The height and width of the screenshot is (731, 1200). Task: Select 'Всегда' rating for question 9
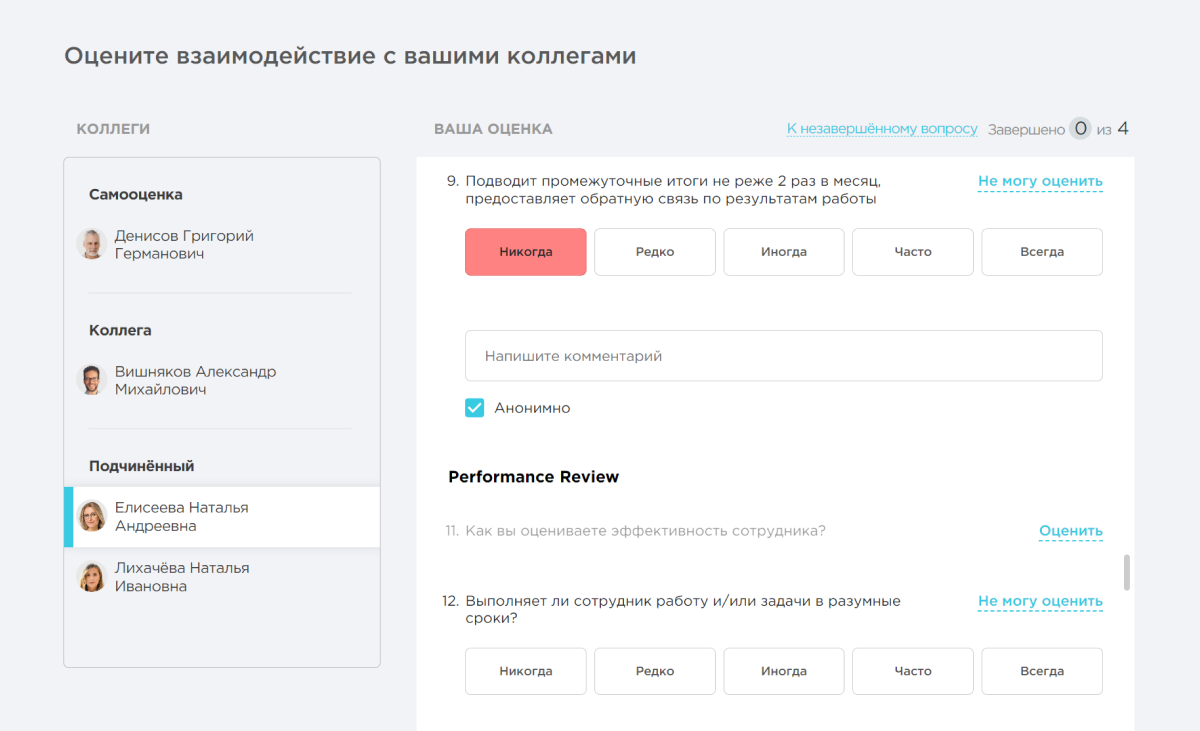tap(1042, 251)
